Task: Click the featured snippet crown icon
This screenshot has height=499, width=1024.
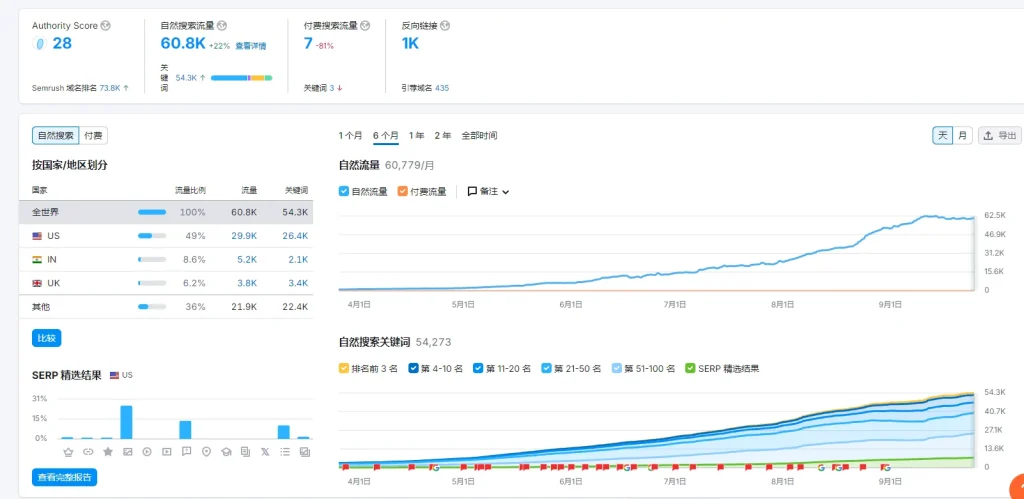Action: tap(68, 451)
